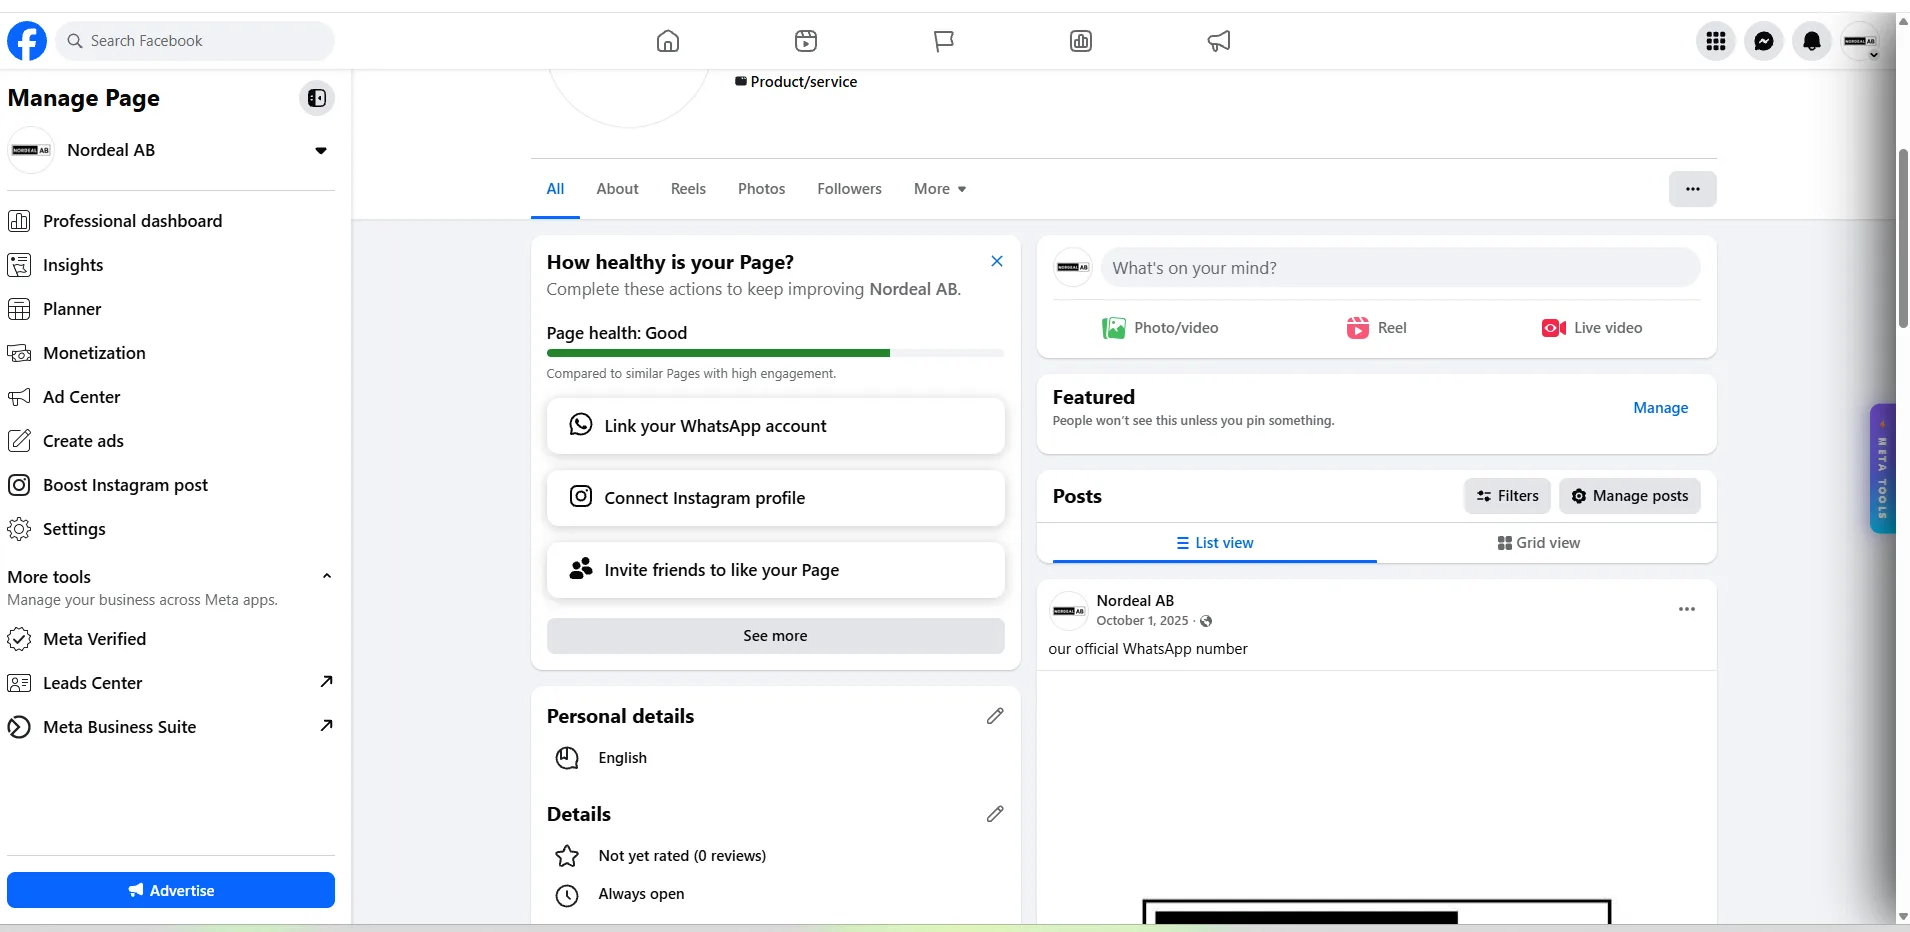
Task: Open Messenger chats
Action: tap(1764, 41)
